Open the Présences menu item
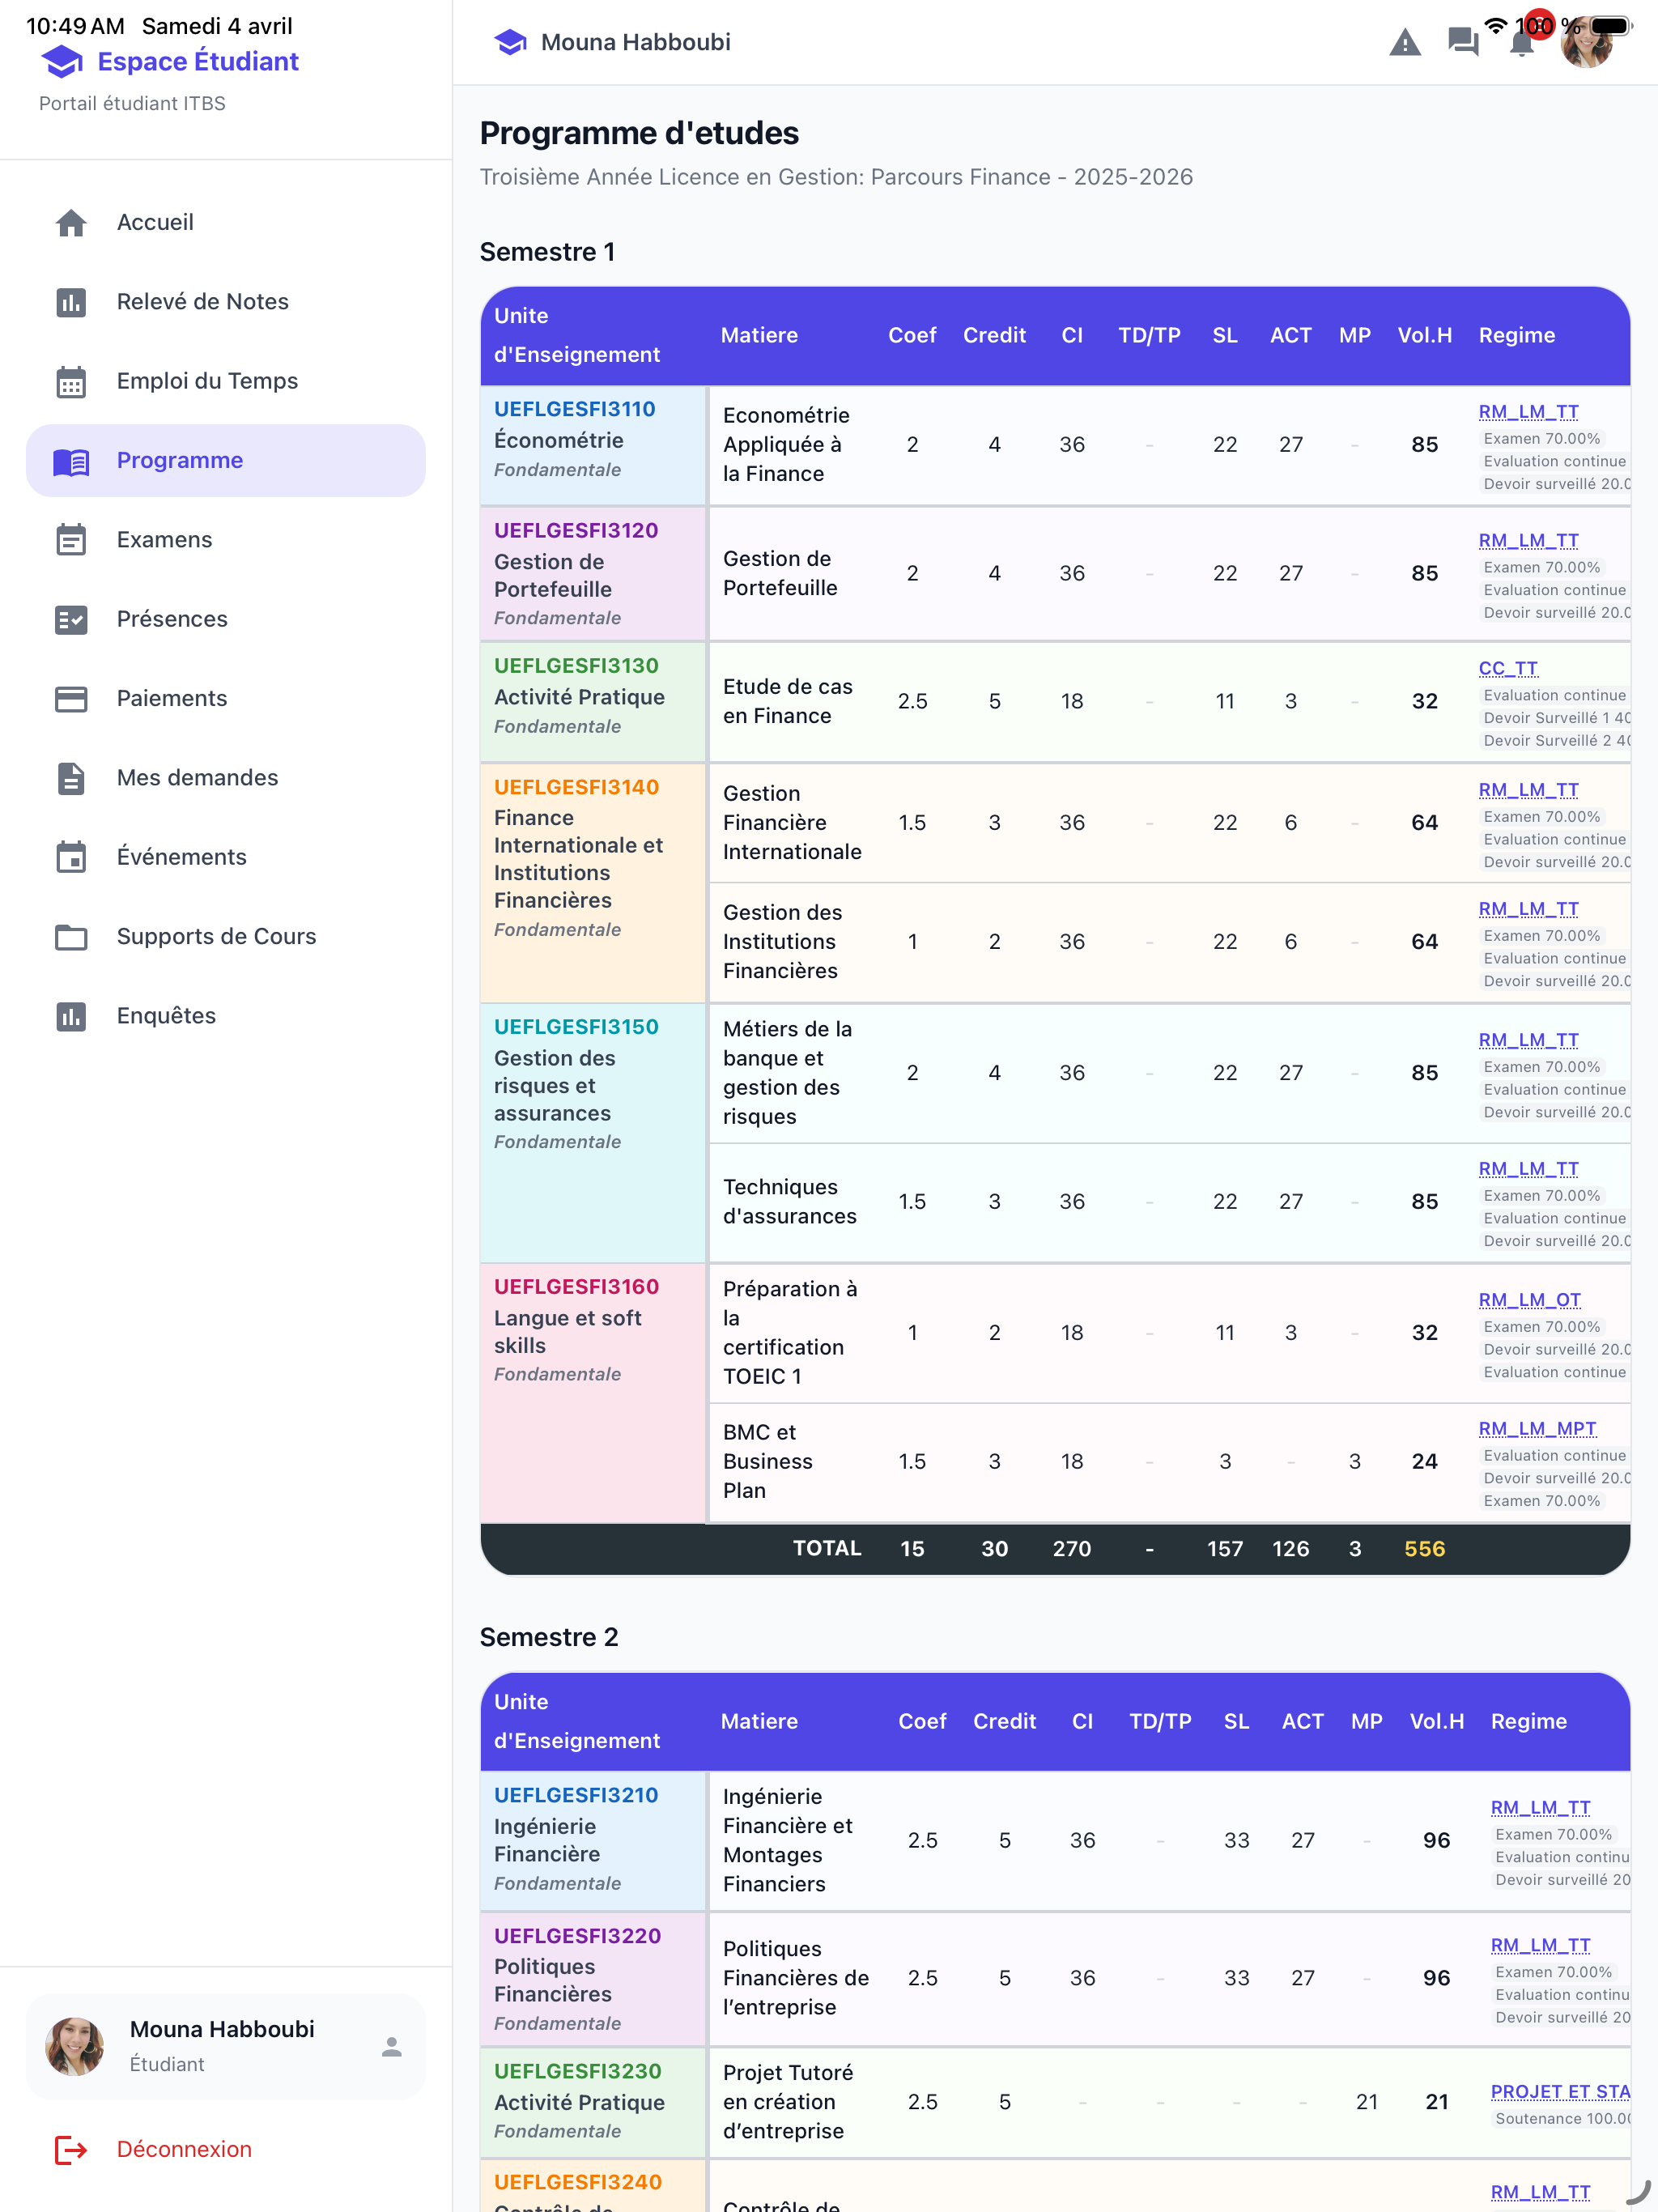 tap(226, 619)
